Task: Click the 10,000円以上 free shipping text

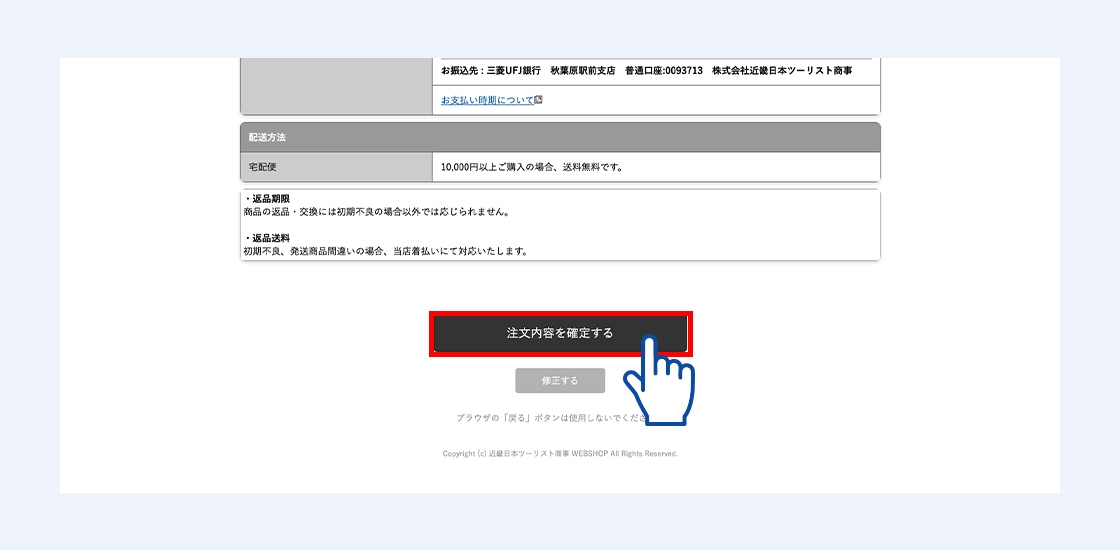Action: click(x=532, y=167)
